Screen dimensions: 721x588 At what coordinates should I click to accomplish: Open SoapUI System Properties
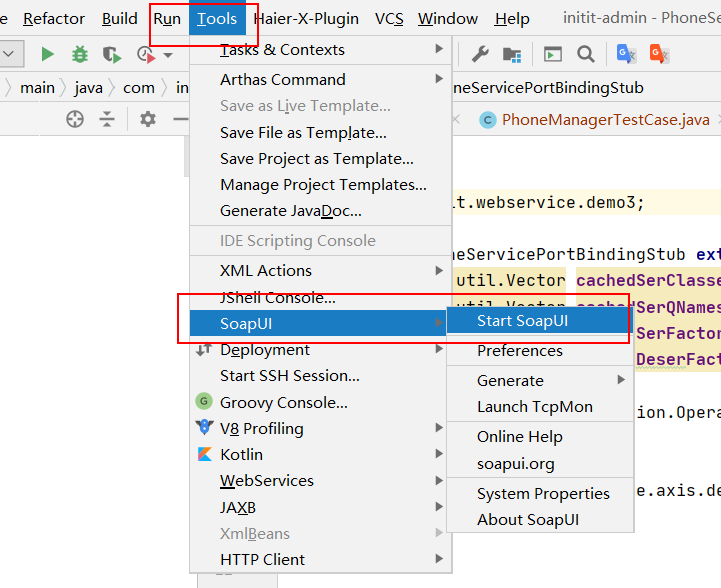point(540,493)
